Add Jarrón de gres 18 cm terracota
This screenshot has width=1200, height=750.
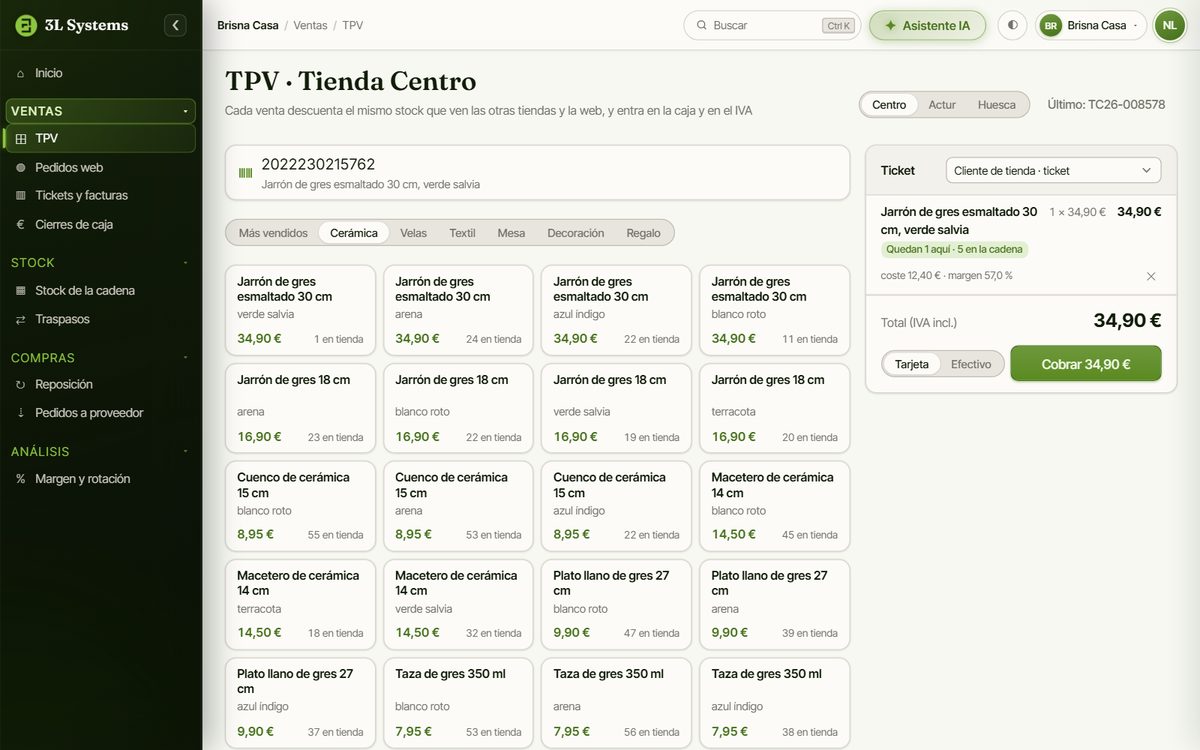[774, 408]
